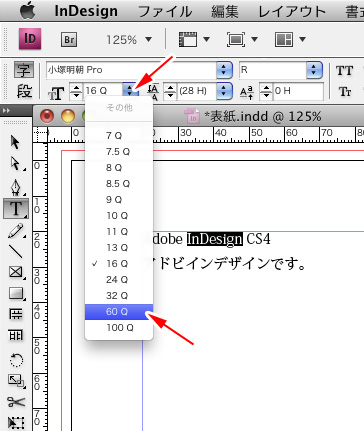Open the Apple menu
The width and height of the screenshot is (364, 431).
(28, 11)
